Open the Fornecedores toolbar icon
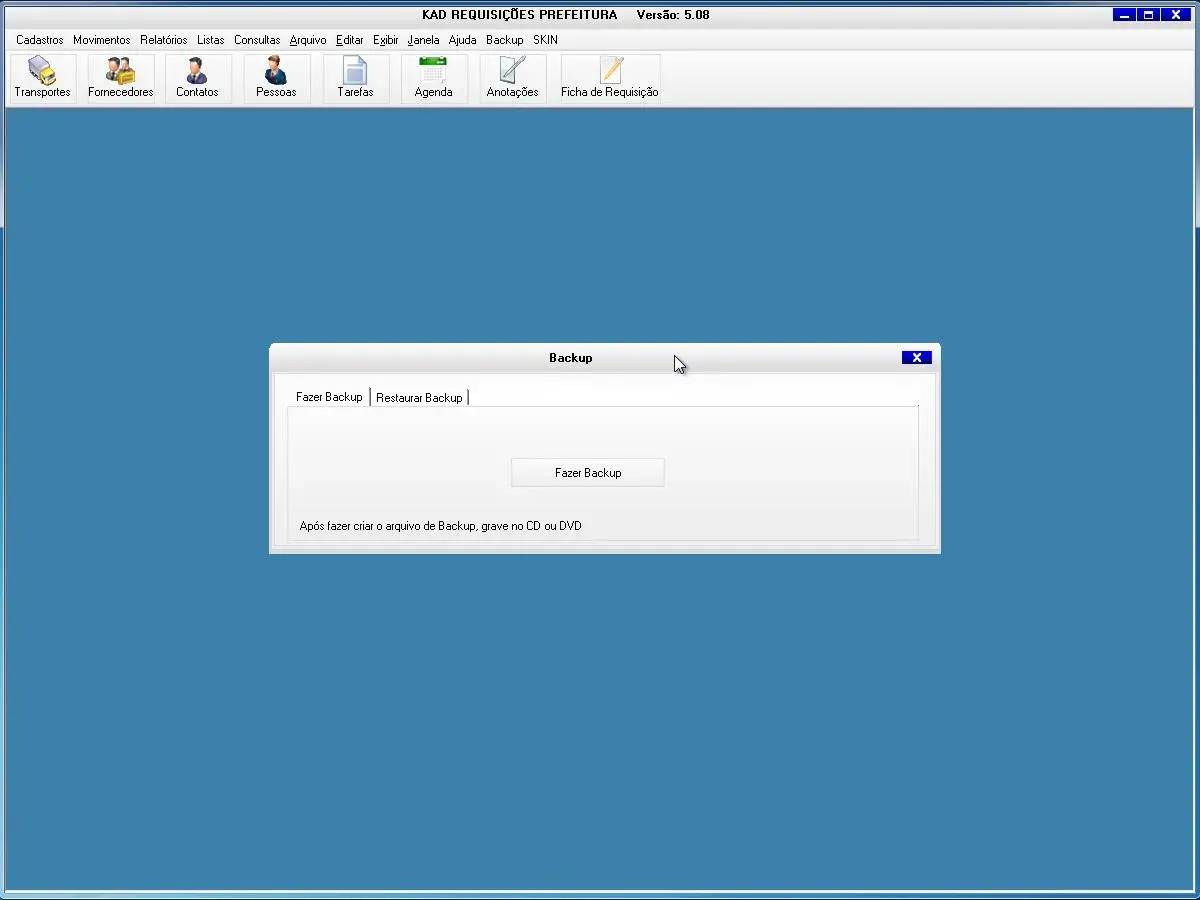The width and height of the screenshot is (1200, 900). tap(120, 78)
